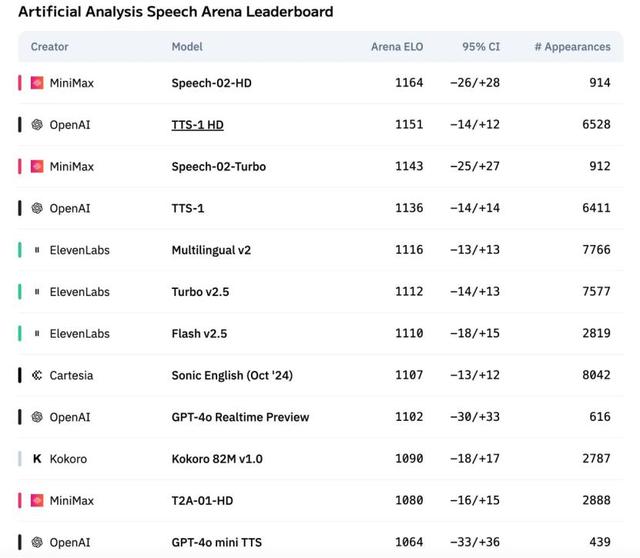The width and height of the screenshot is (640, 558).
Task: Click the MiniMax logo beside T2A-01-HD
Action: tap(37, 500)
